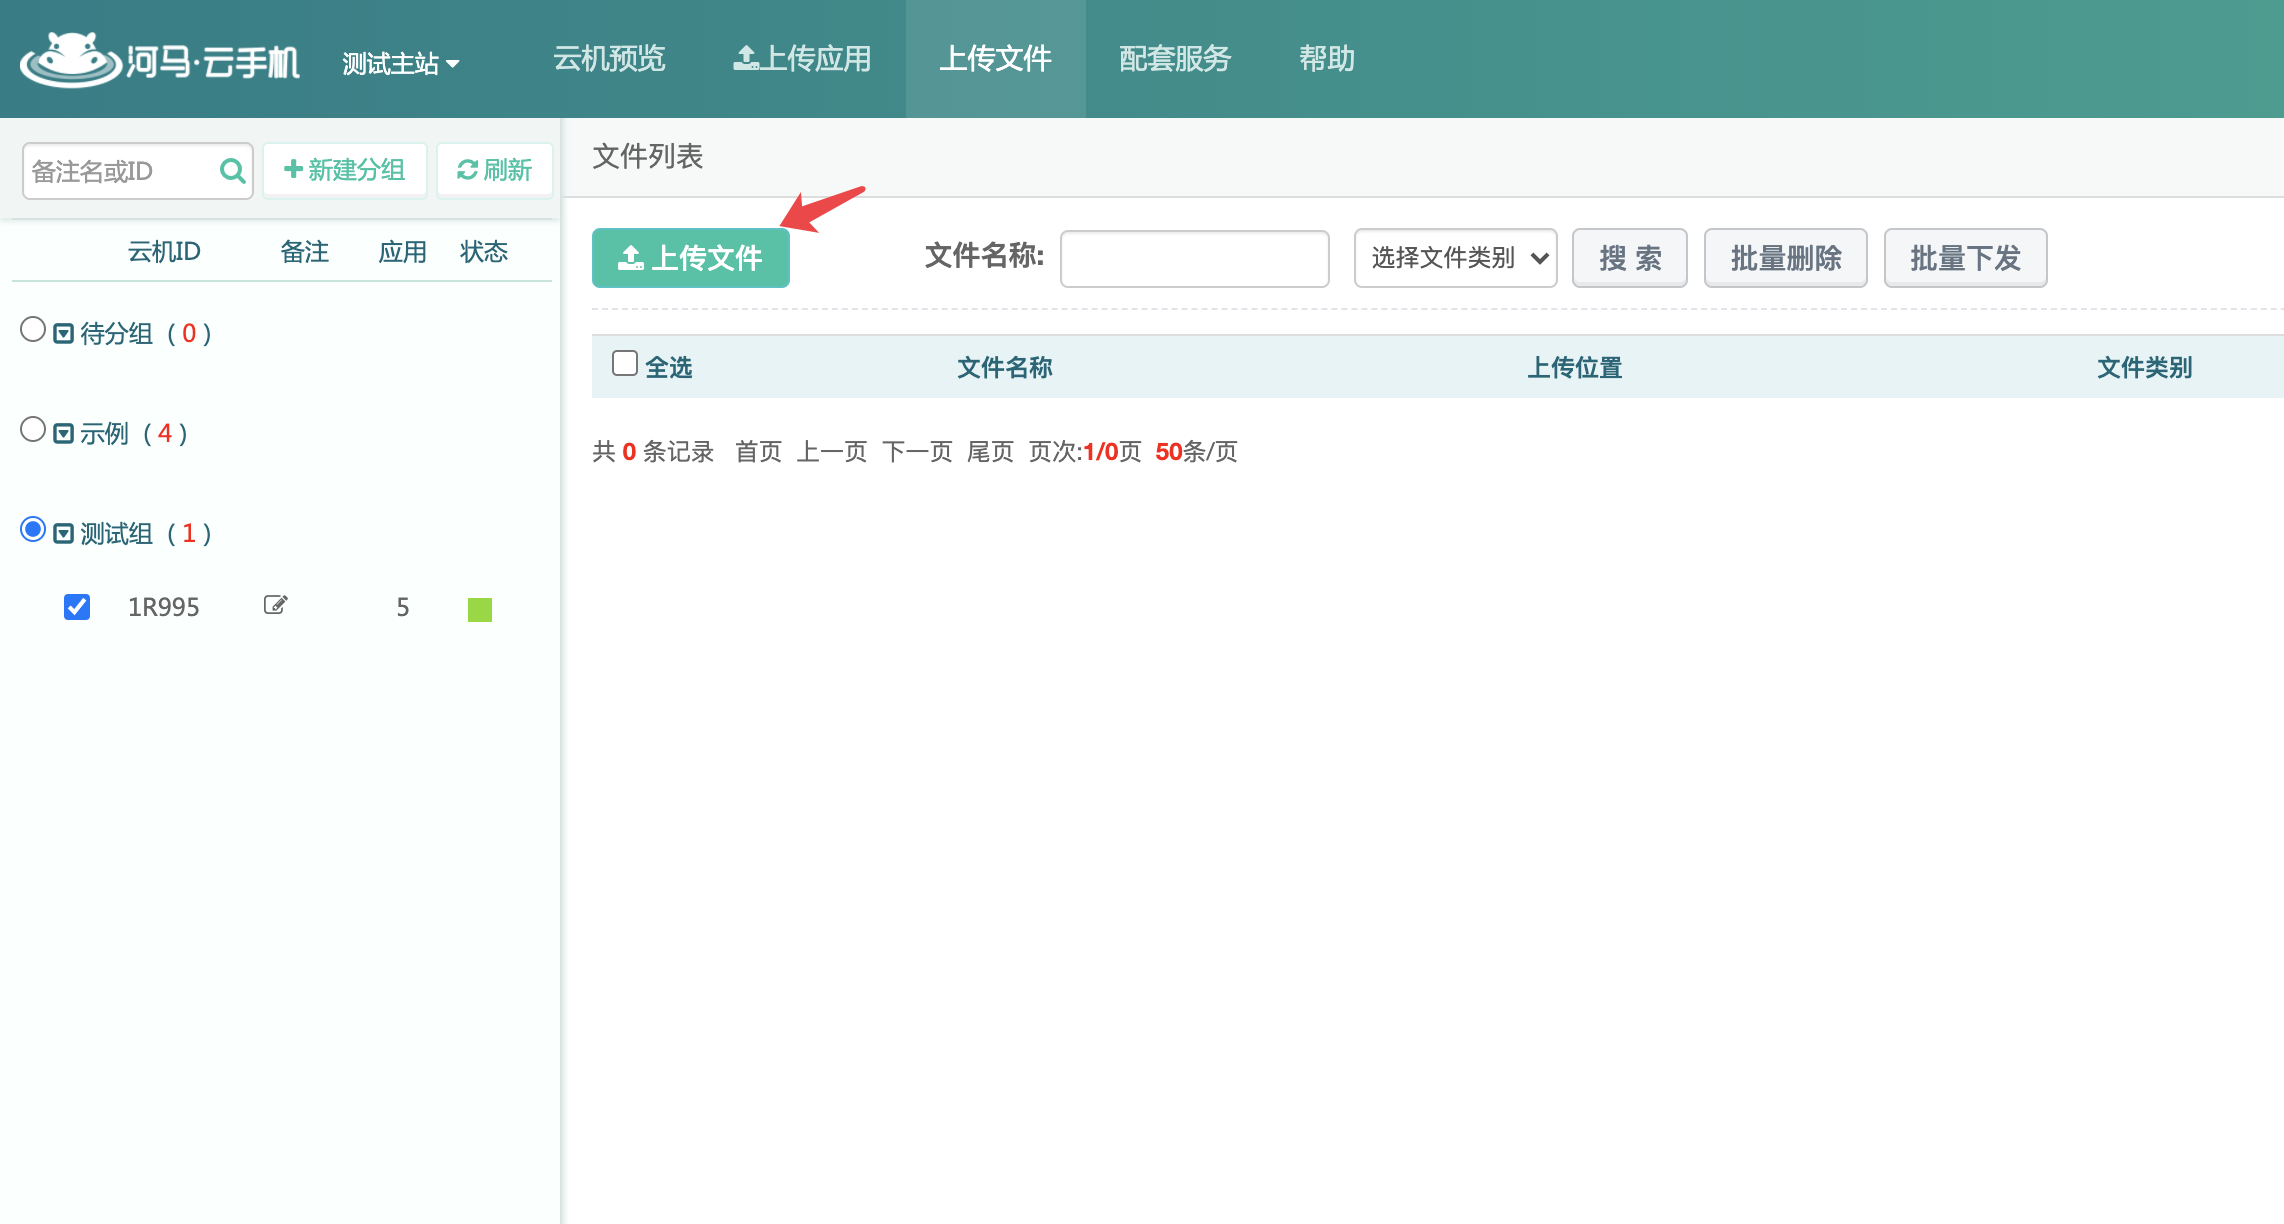Click the 文件列表 panel title
Viewport: 2284px width, 1224px height.
click(x=648, y=156)
